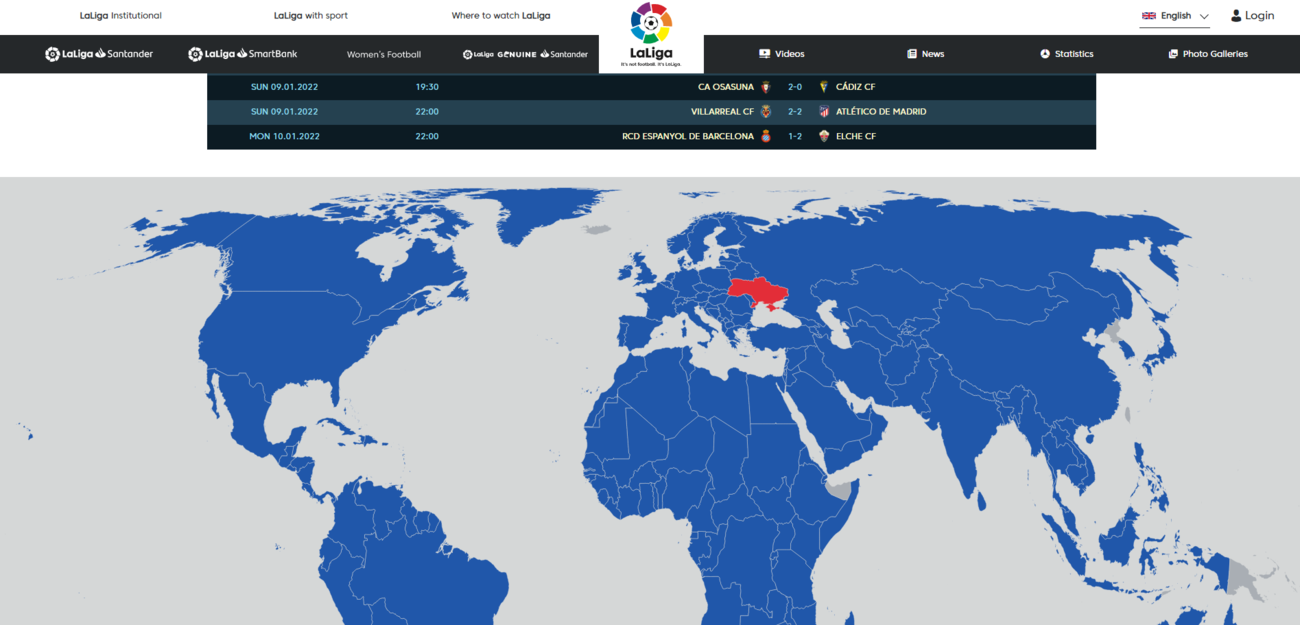Viewport: 1300px width, 625px height.
Task: Click the CA Osasuna team crest
Action: 766,87
